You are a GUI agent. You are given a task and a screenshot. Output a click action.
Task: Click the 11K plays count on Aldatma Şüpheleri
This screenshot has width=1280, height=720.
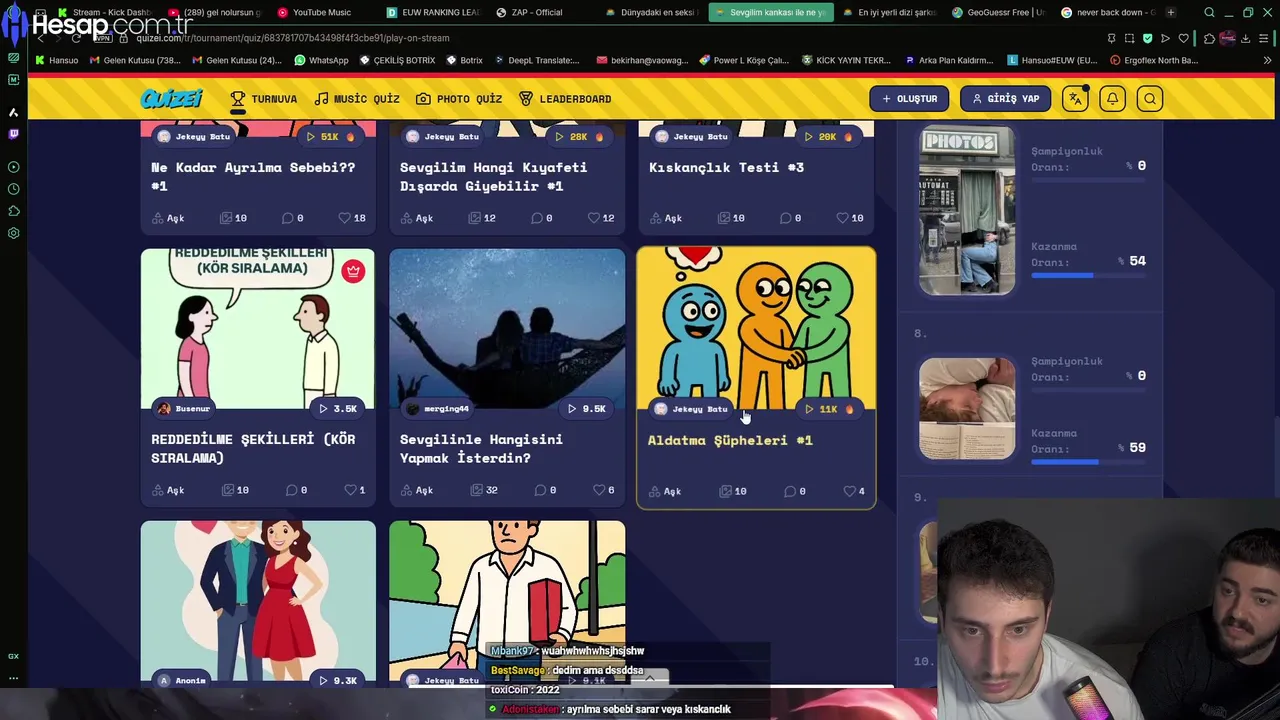(829, 409)
